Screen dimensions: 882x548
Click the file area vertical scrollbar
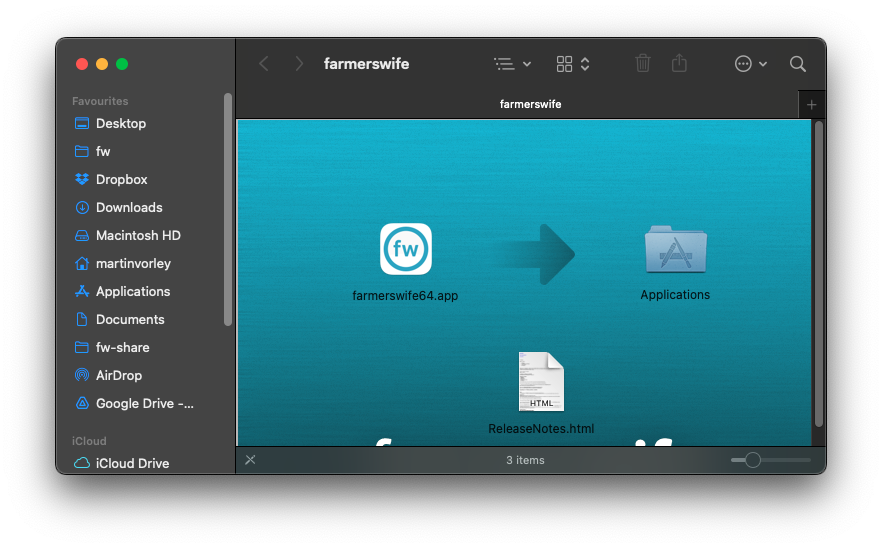[x=818, y=274]
